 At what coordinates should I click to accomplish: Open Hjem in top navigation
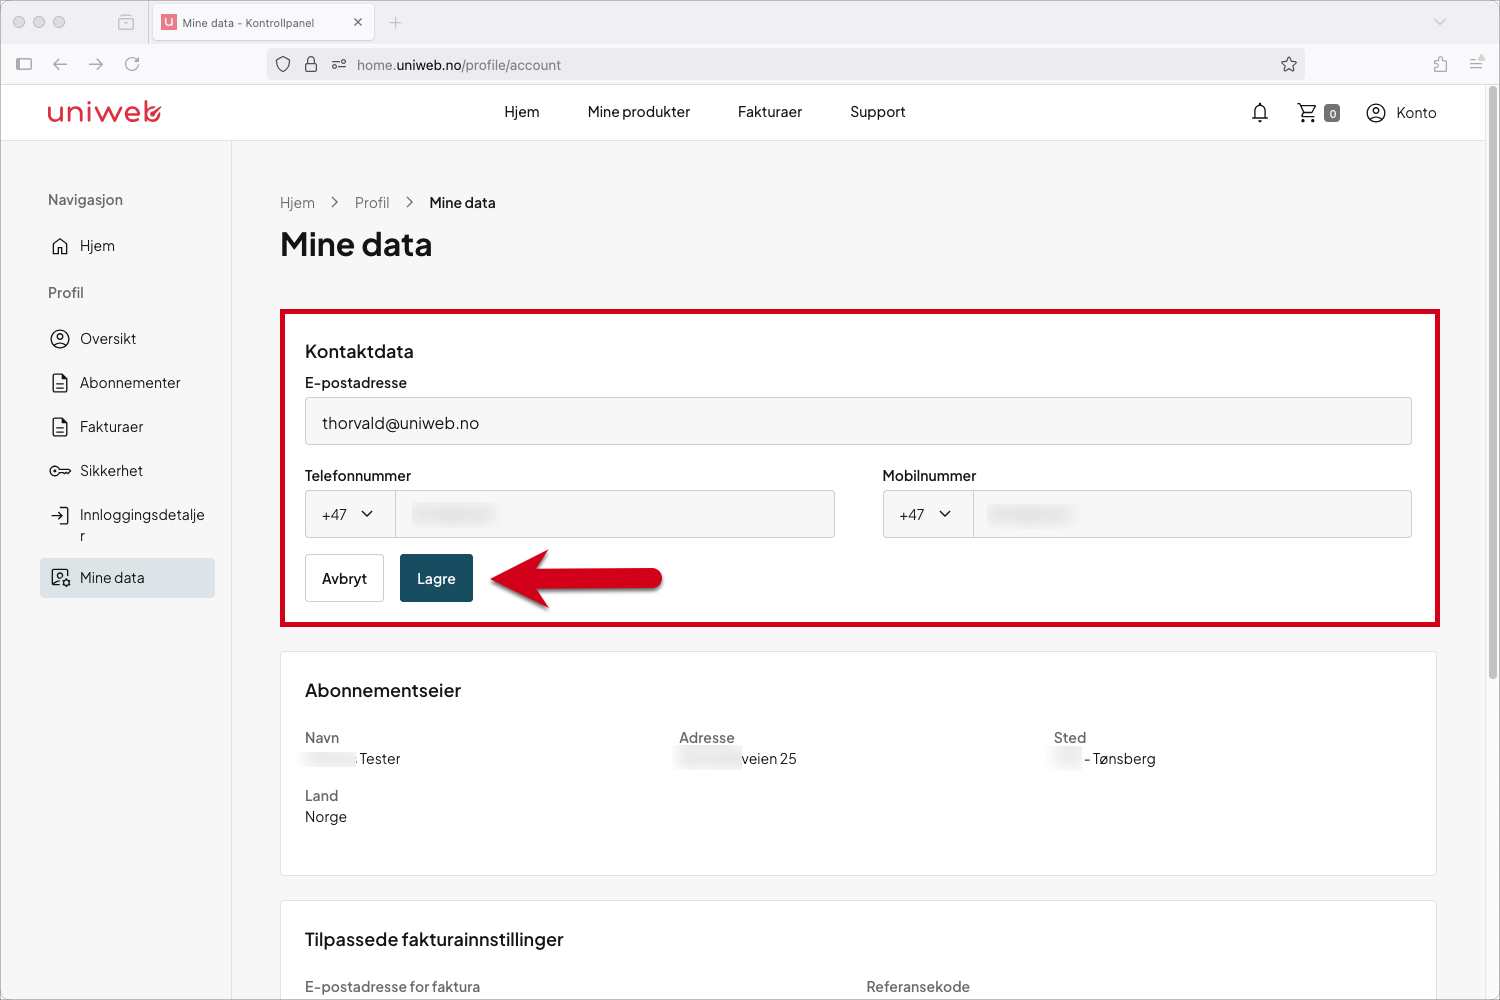coord(522,112)
